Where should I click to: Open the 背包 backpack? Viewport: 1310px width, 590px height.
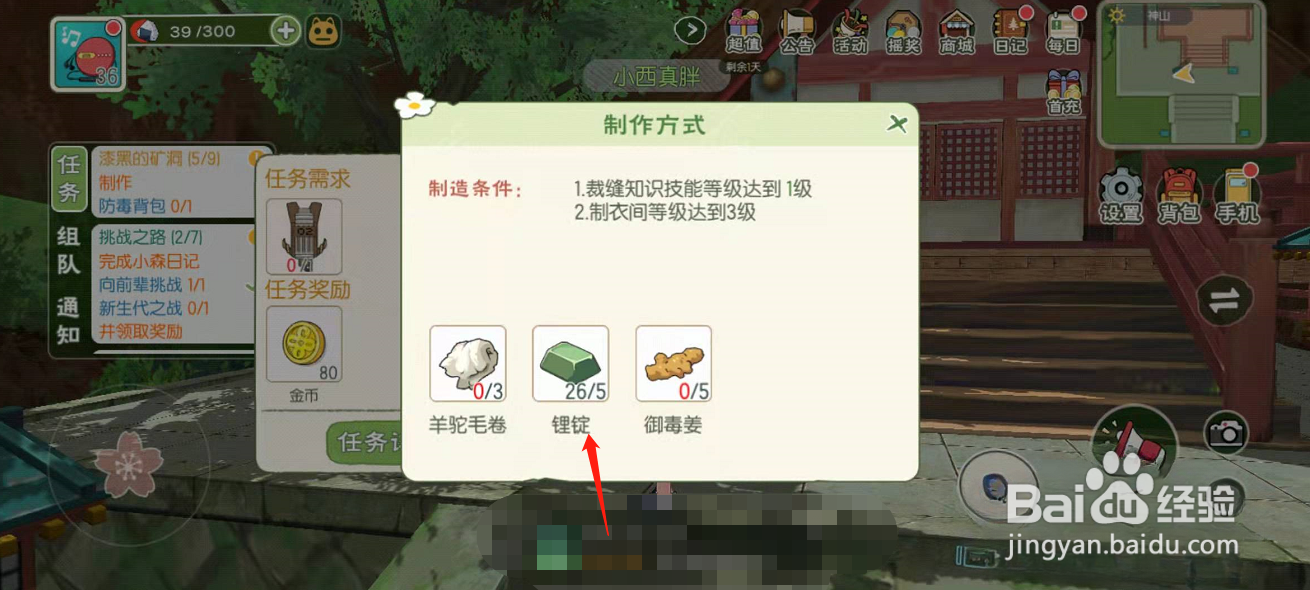(1180, 195)
